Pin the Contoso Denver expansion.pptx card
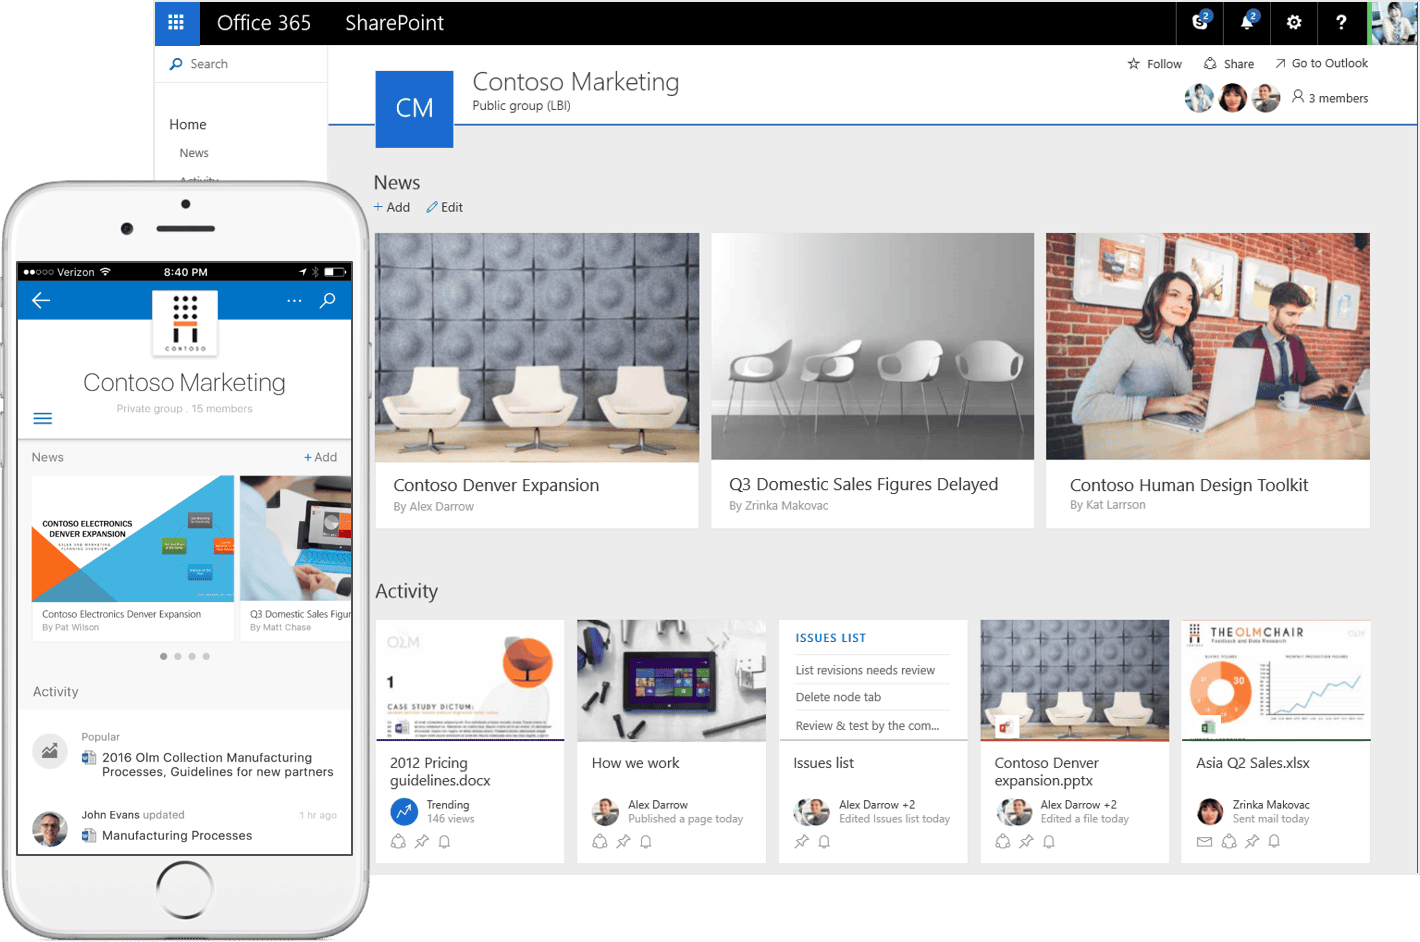The width and height of the screenshot is (1420, 942). [x=1026, y=842]
